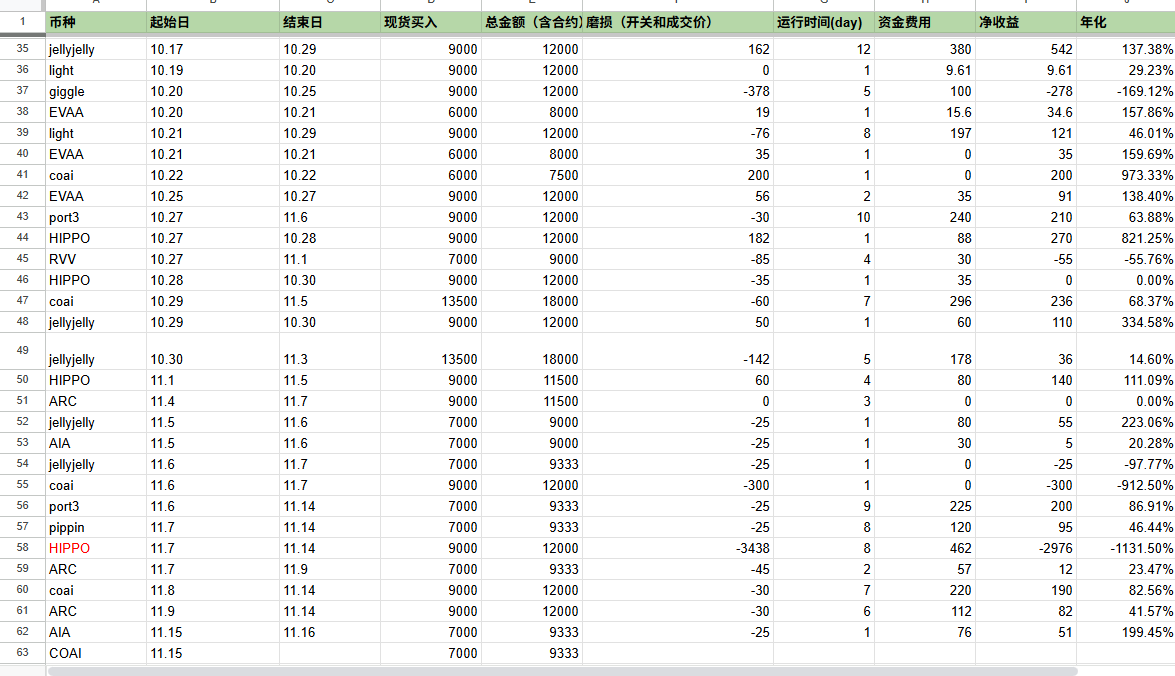
Task: Select the 9.61 funding fee cell in row 36
Action: (925, 70)
